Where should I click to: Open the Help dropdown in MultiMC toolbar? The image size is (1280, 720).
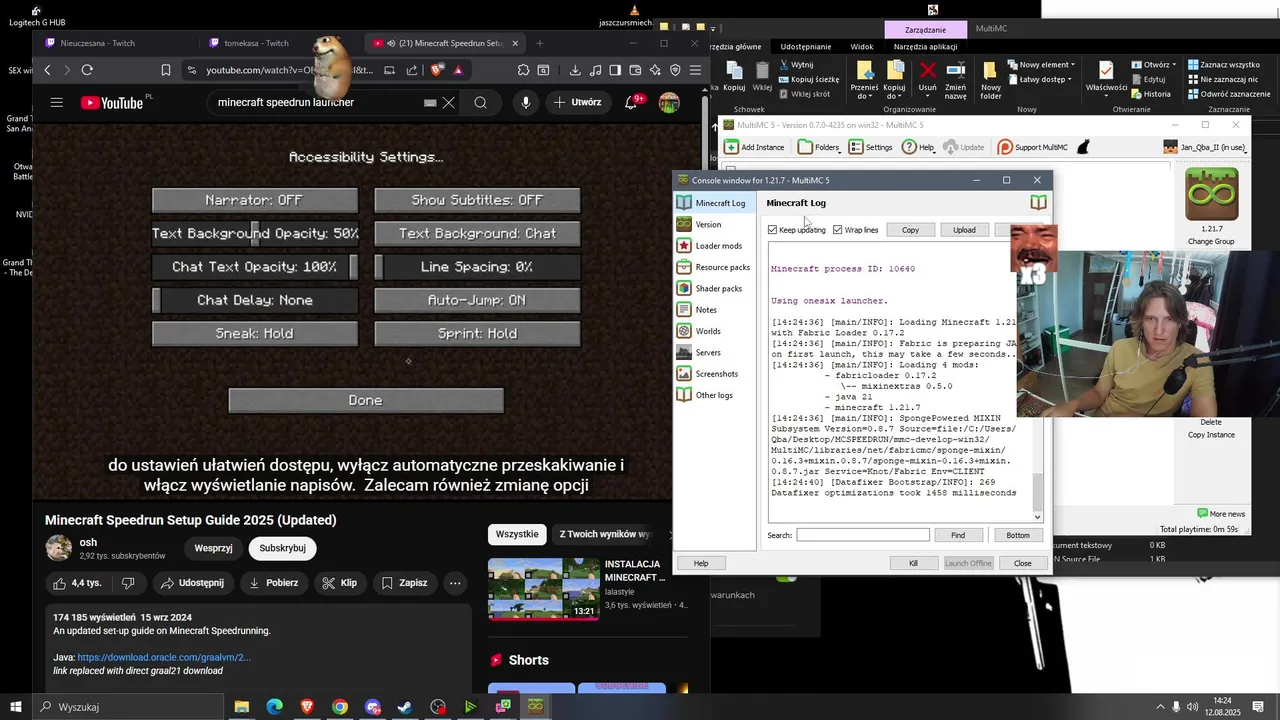pyautogui.click(x=919, y=147)
